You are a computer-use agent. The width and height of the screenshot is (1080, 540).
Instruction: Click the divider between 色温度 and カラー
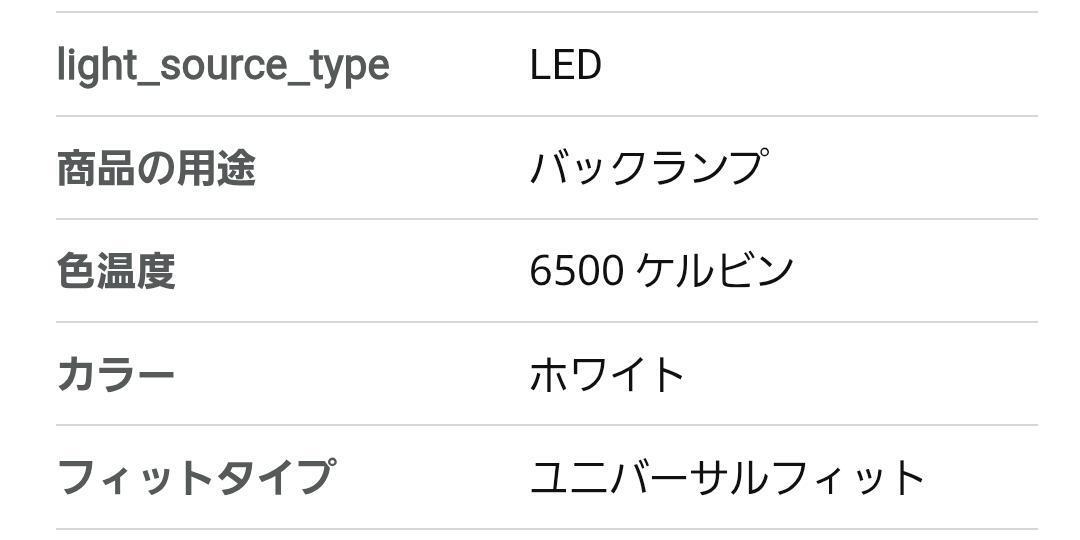pyautogui.click(x=546, y=322)
